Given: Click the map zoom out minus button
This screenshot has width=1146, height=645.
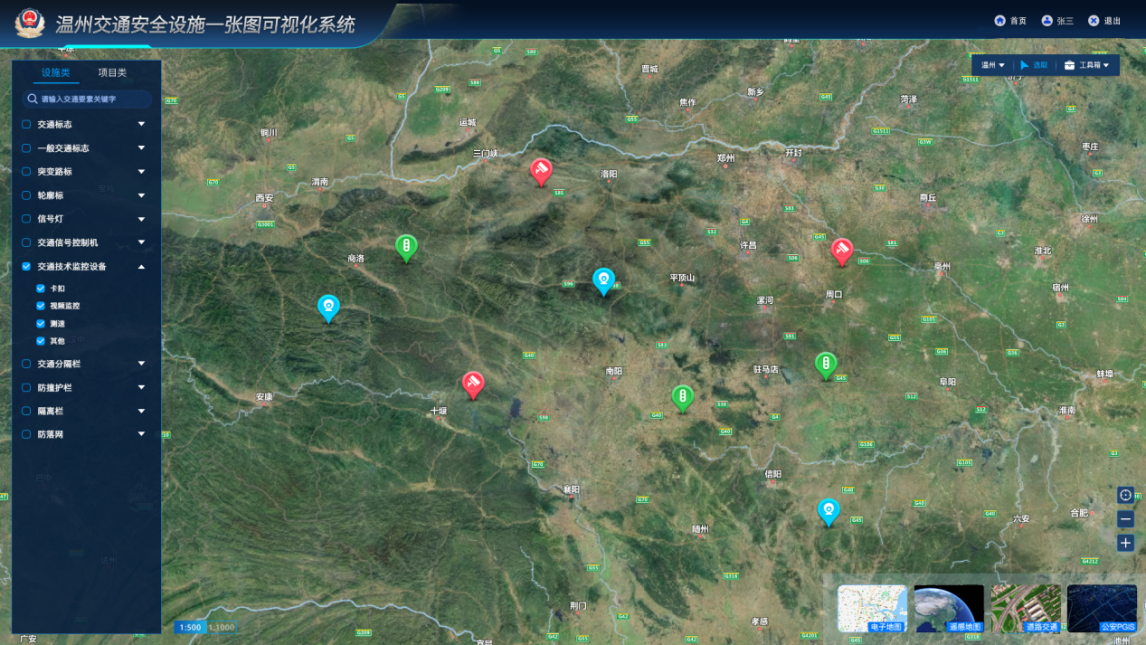Looking at the screenshot, I should [x=1125, y=519].
